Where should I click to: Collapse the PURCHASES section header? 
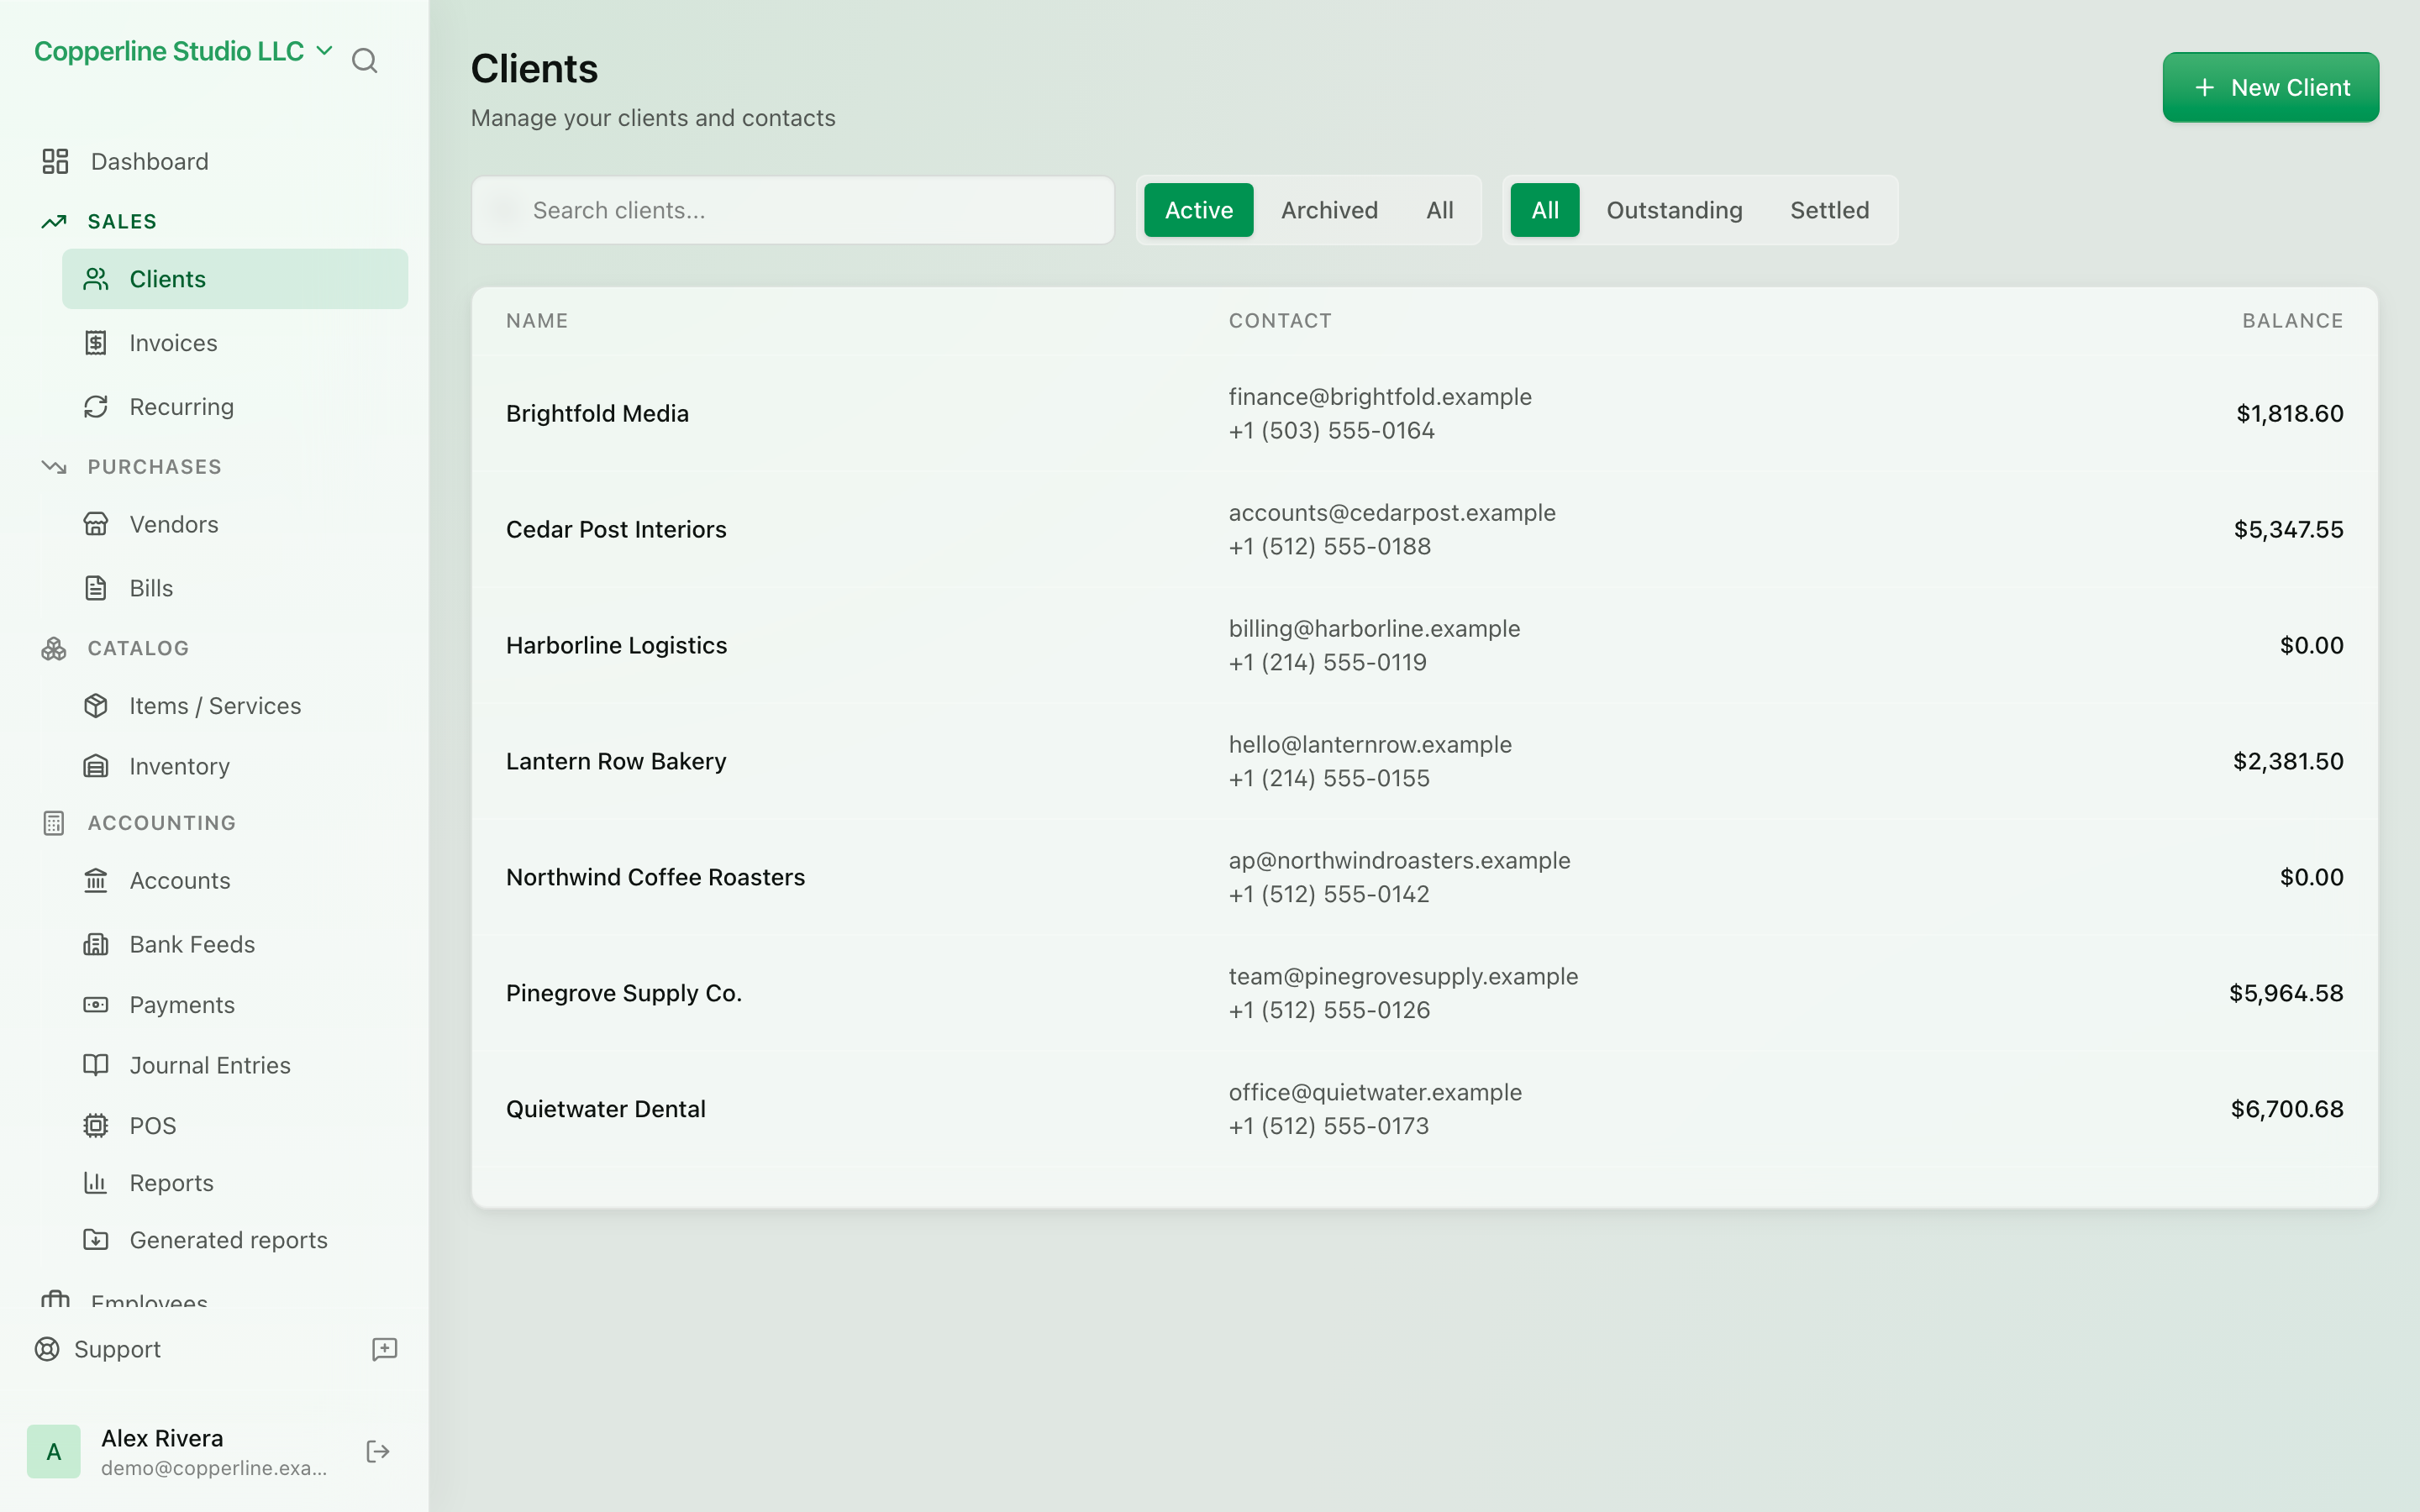coord(154,467)
